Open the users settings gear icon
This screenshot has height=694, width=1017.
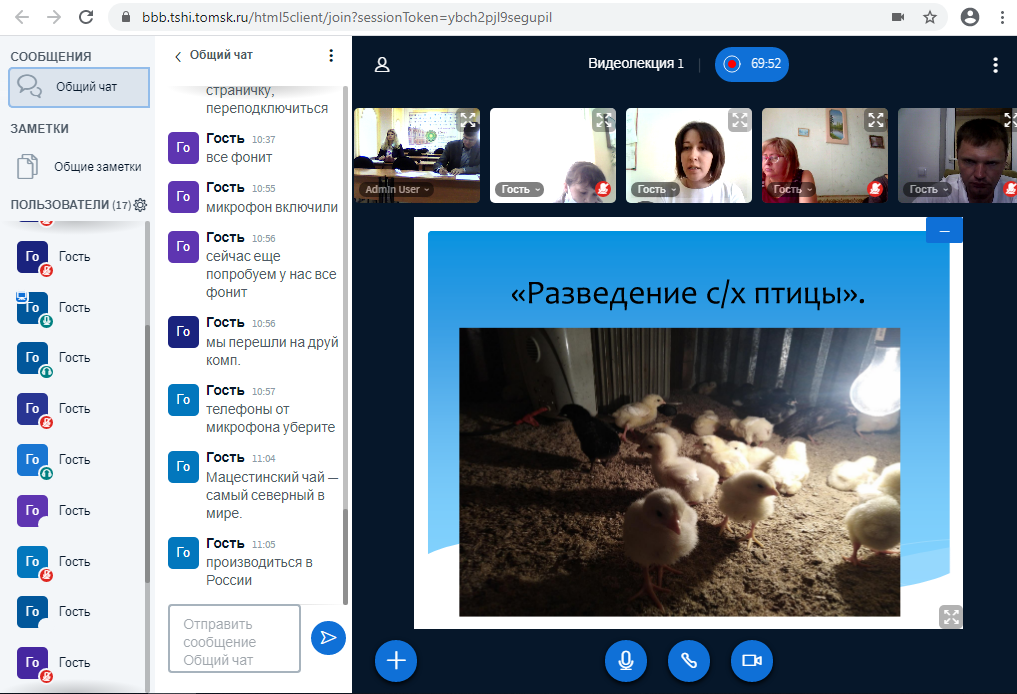point(140,205)
